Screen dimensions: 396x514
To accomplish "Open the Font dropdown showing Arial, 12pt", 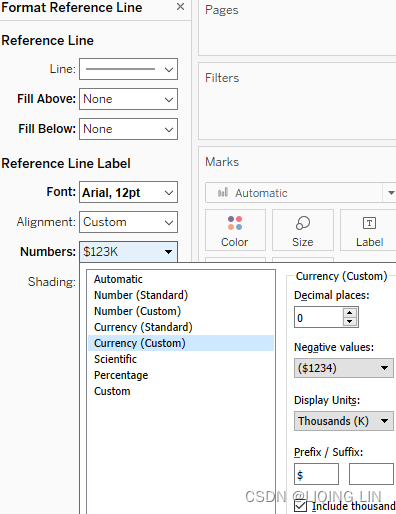I will [x=128, y=192].
